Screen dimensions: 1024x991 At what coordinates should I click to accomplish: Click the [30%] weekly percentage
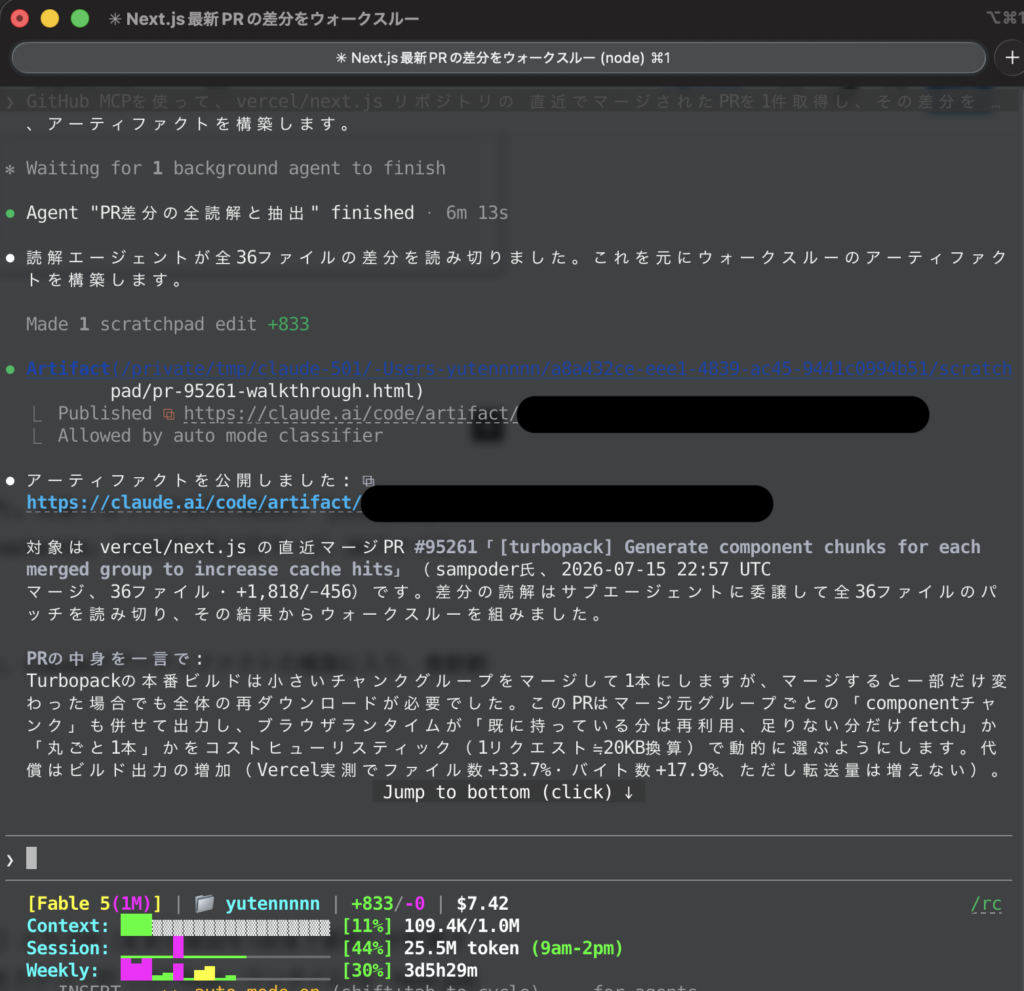point(367,971)
